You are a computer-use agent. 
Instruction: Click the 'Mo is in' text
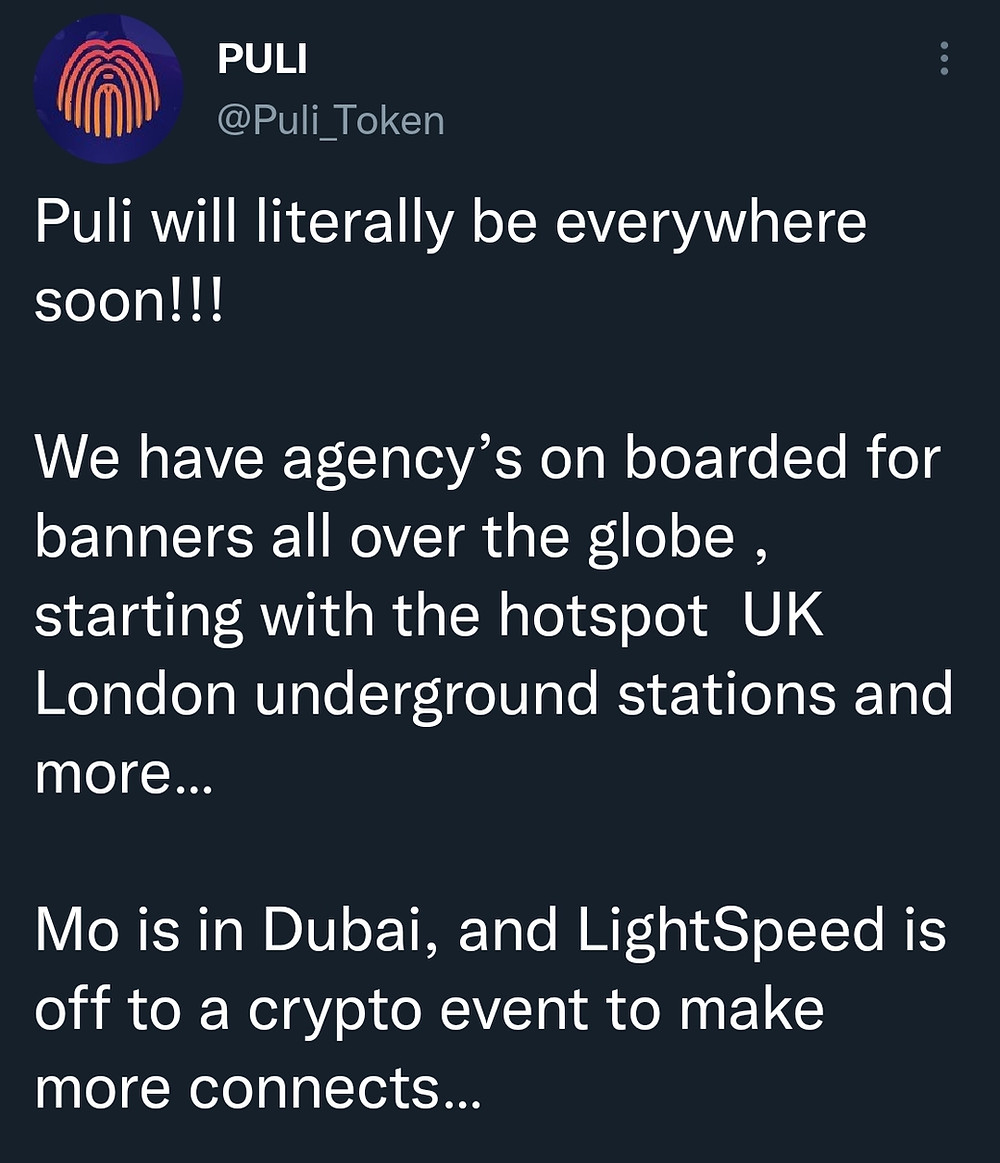point(139,930)
